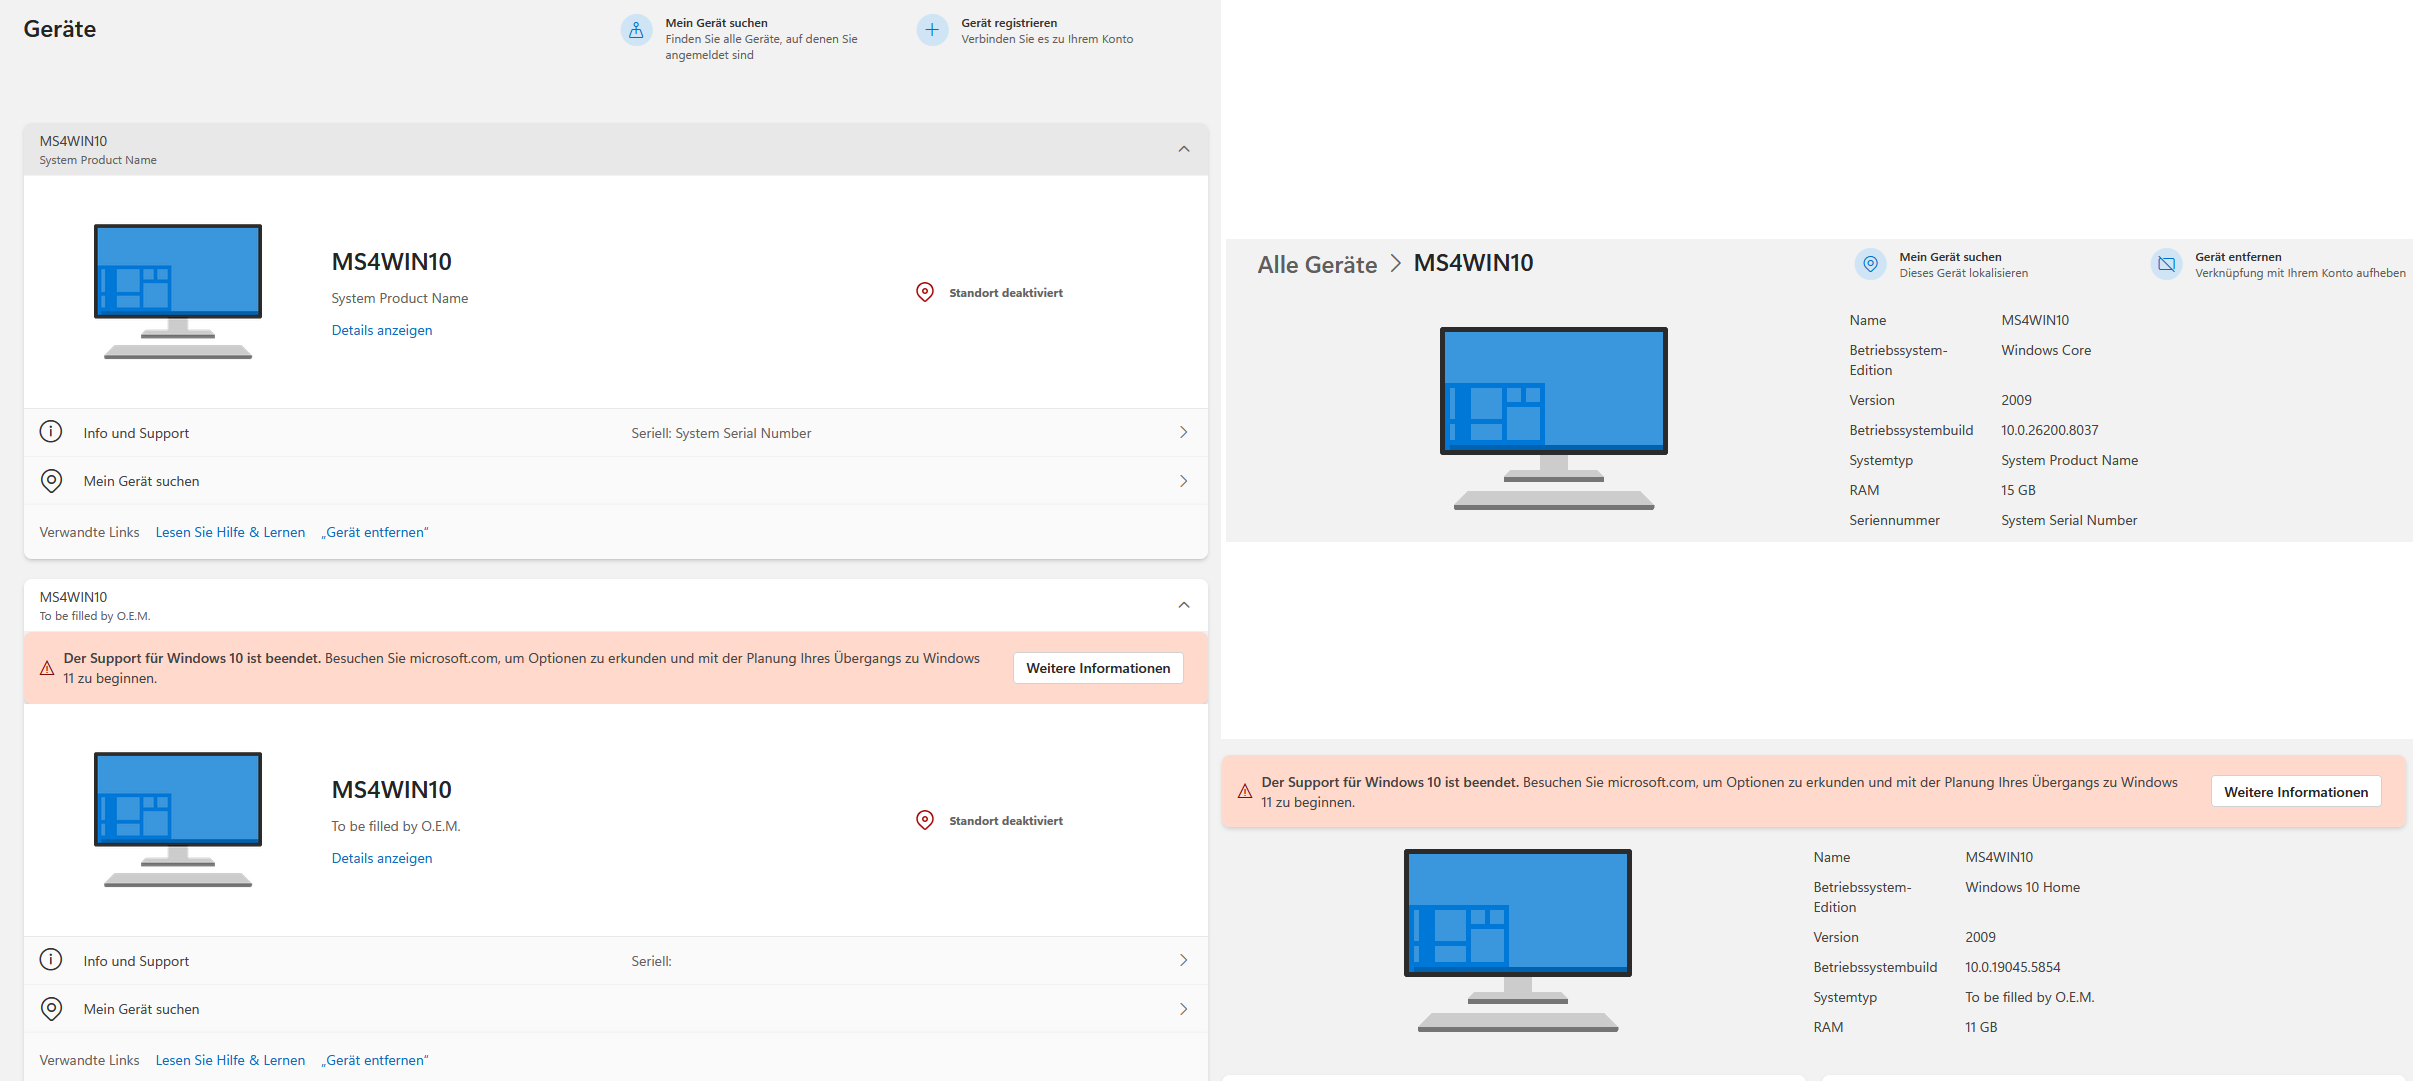This screenshot has width=2413, height=1081.
Task: Click the "Gerät entfernen" link in the O.E.M. card
Action: point(375,1060)
